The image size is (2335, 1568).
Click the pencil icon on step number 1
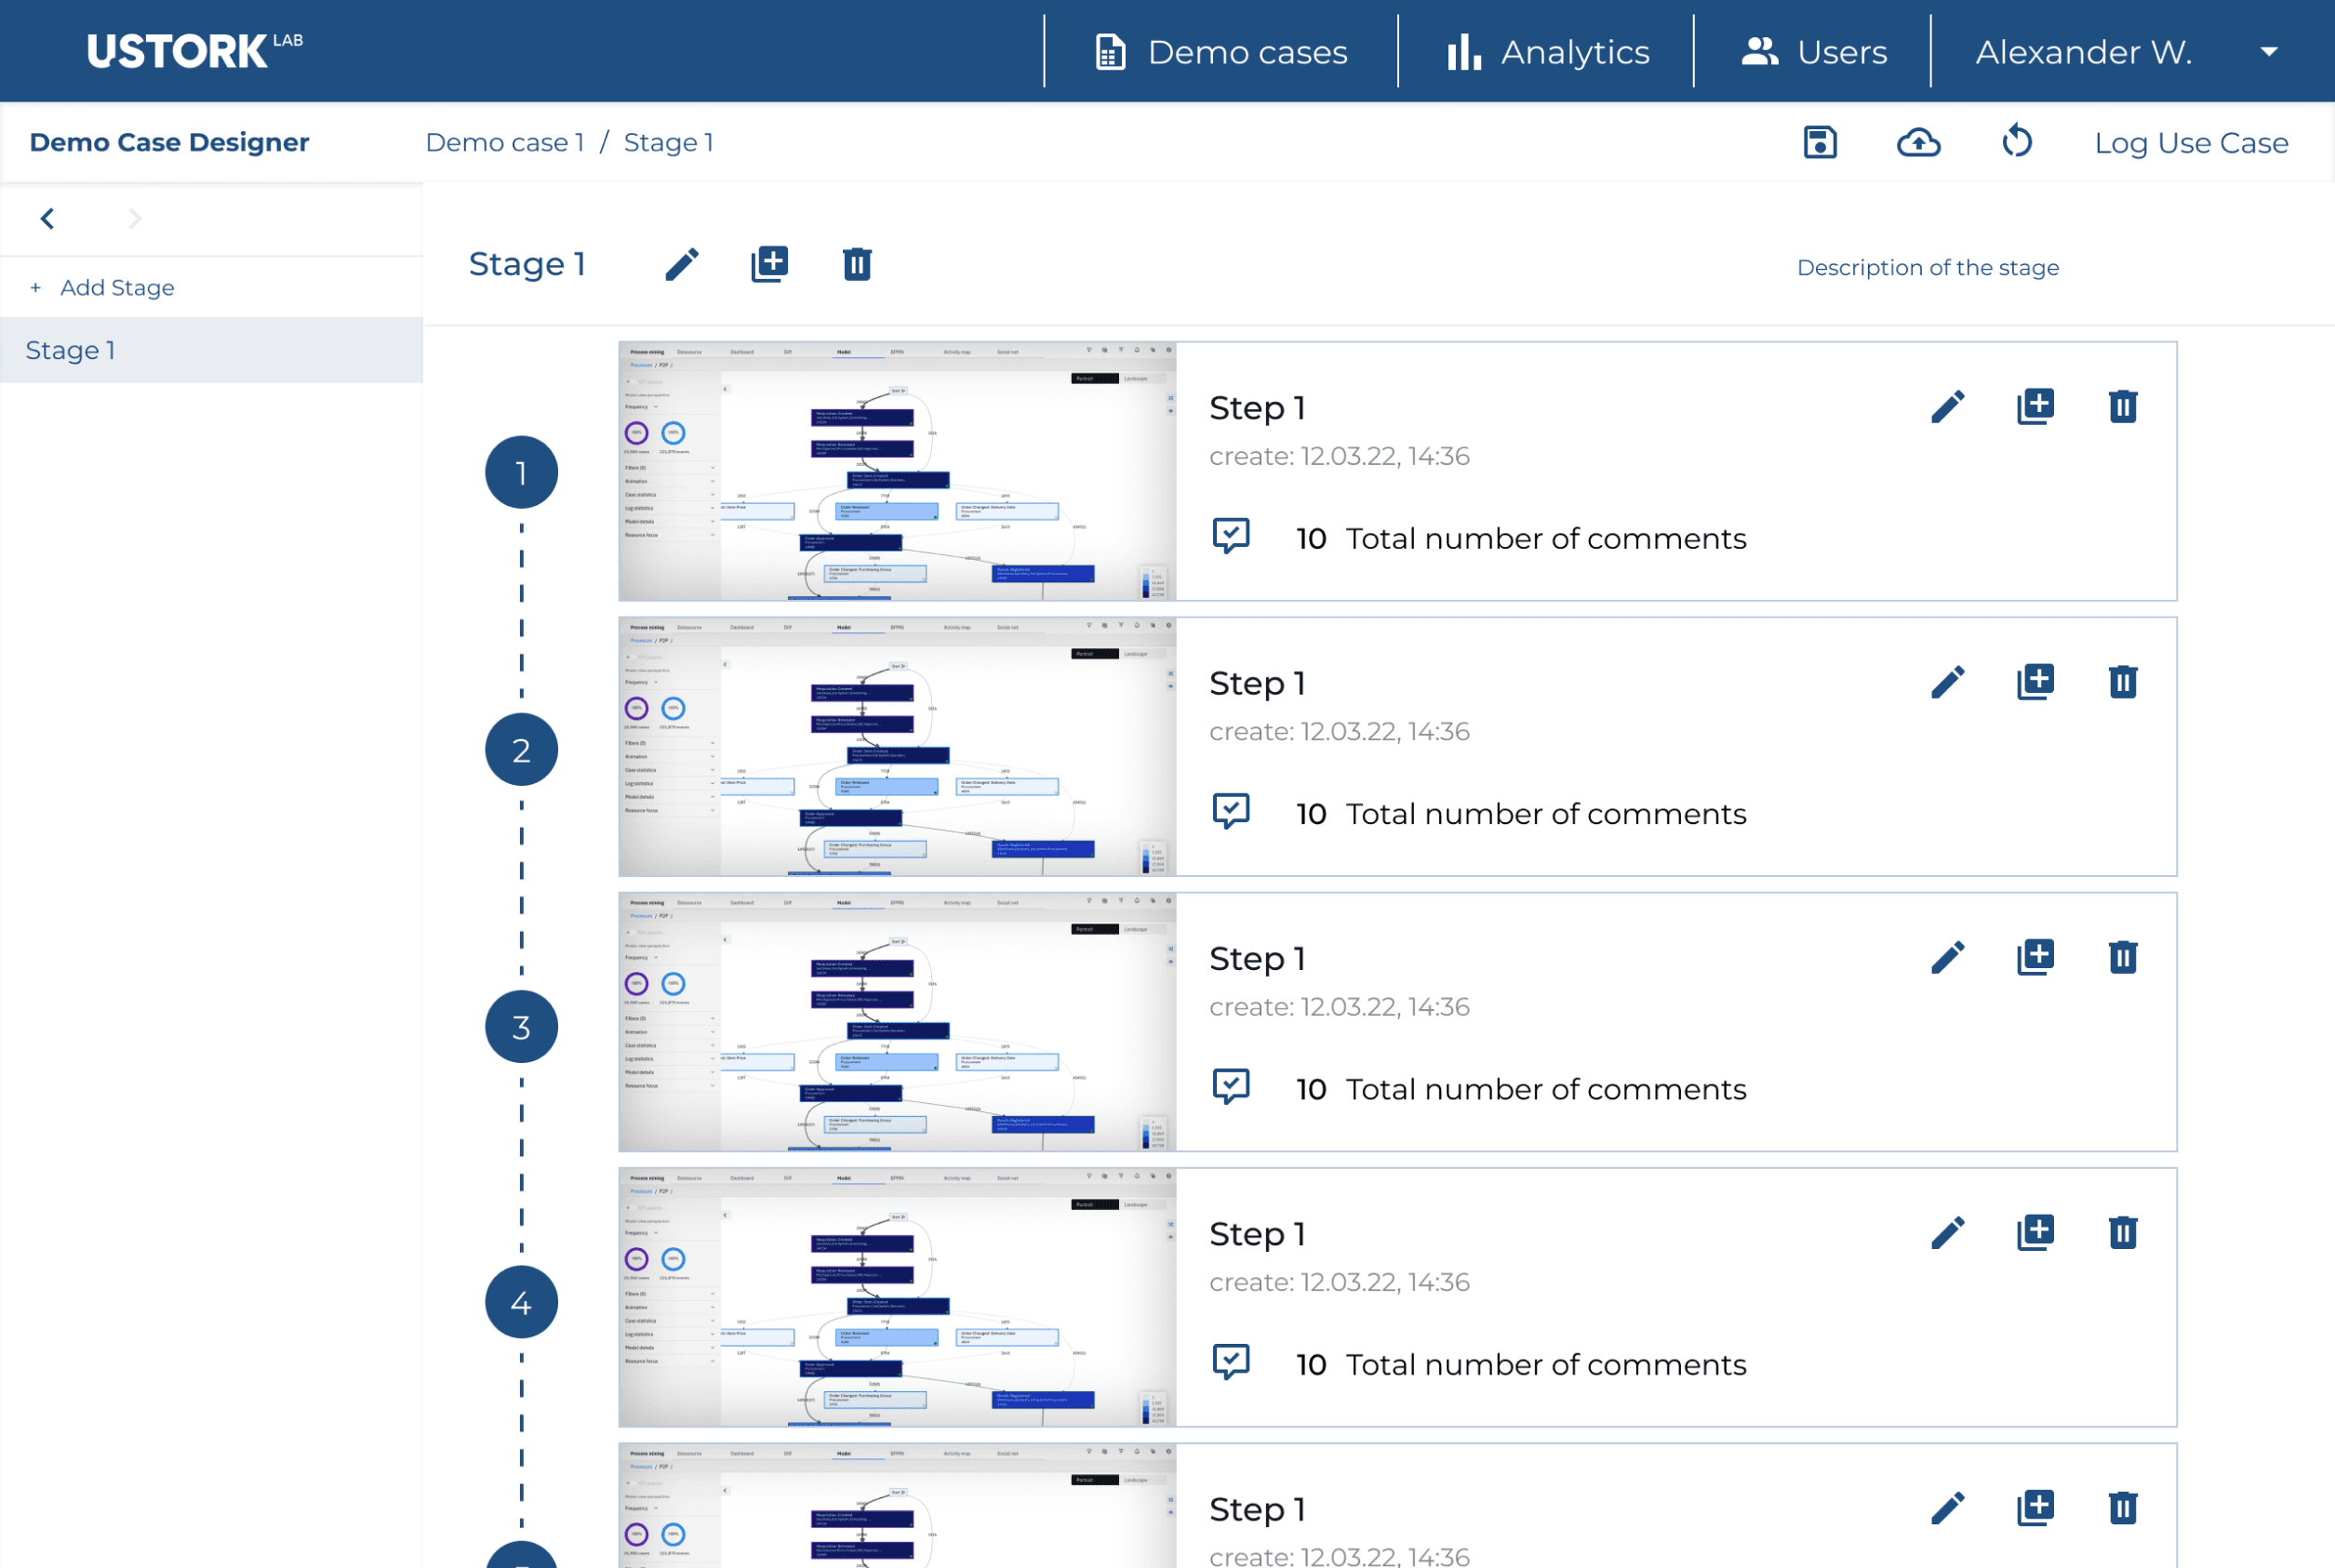click(x=1947, y=407)
